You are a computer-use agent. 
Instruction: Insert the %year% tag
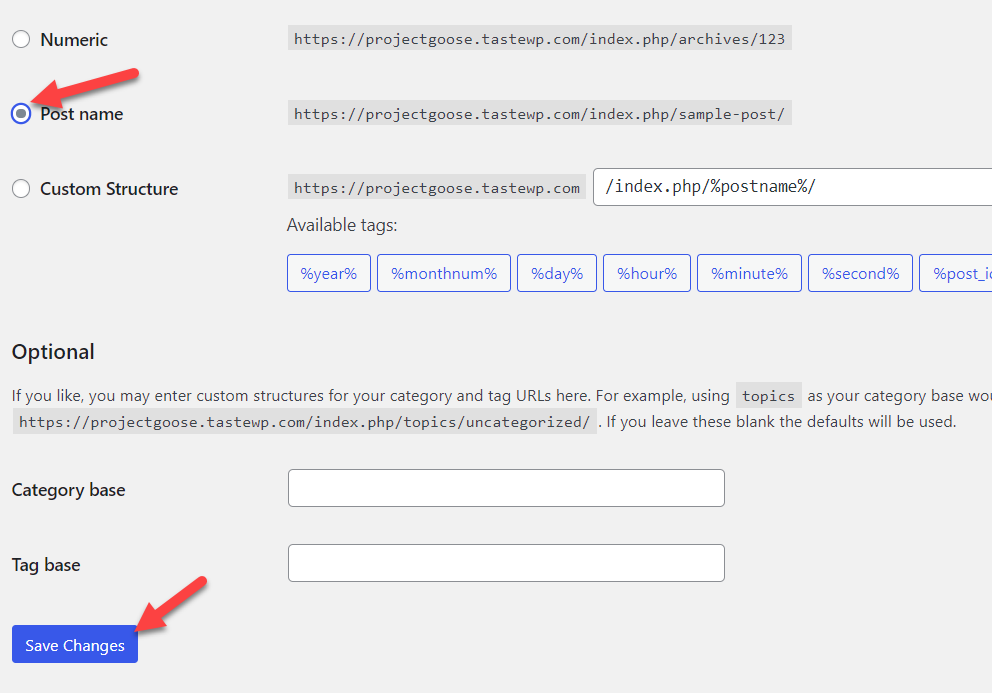tap(329, 273)
